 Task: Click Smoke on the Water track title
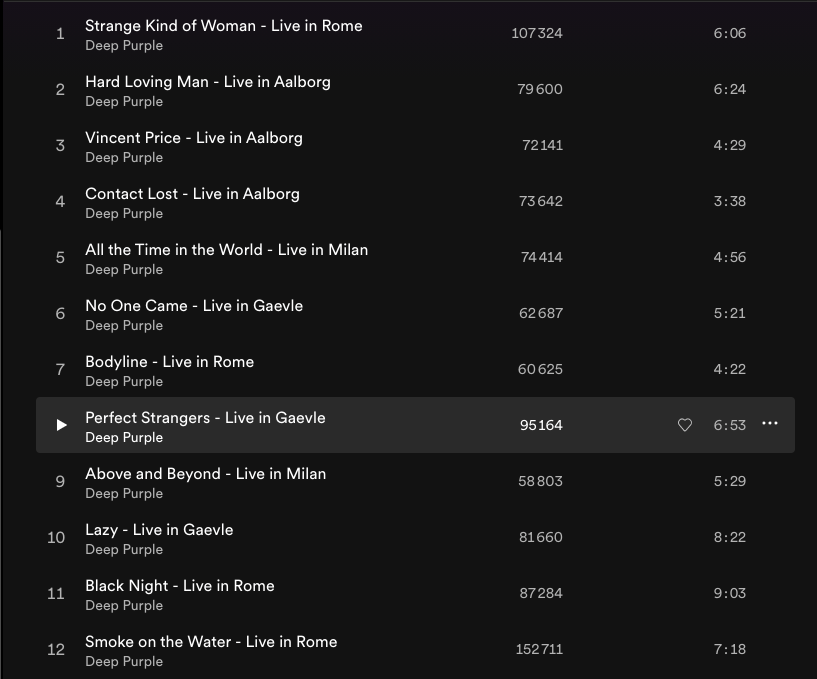click(211, 641)
